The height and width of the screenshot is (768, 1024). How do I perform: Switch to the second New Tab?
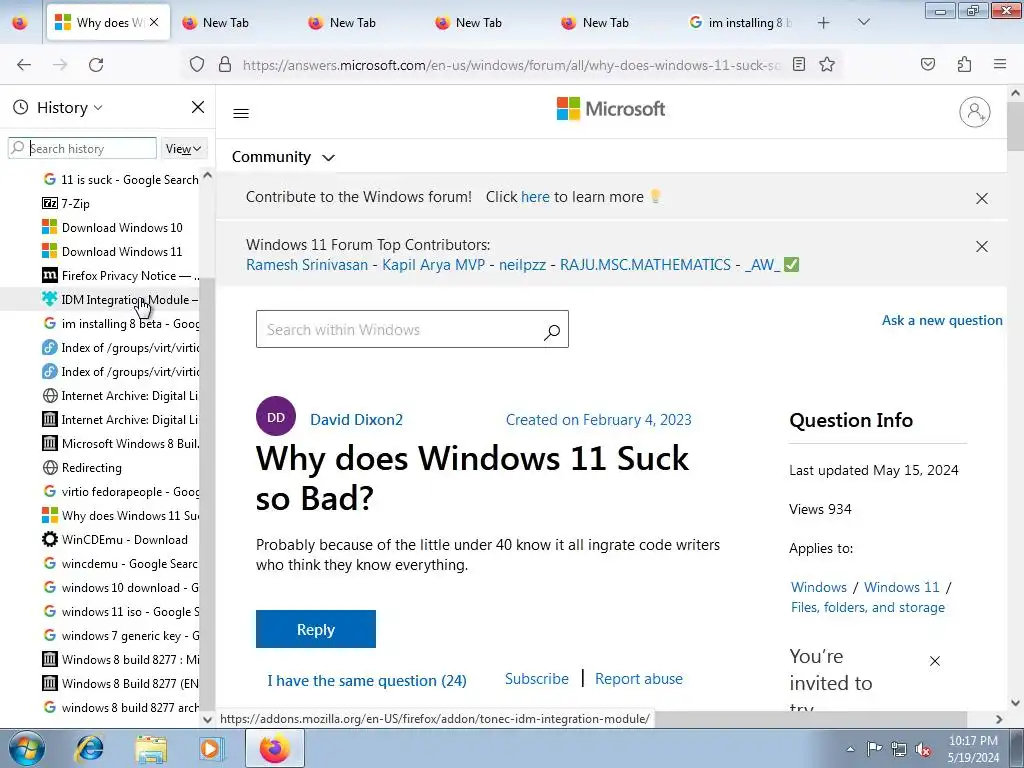[x=352, y=23]
